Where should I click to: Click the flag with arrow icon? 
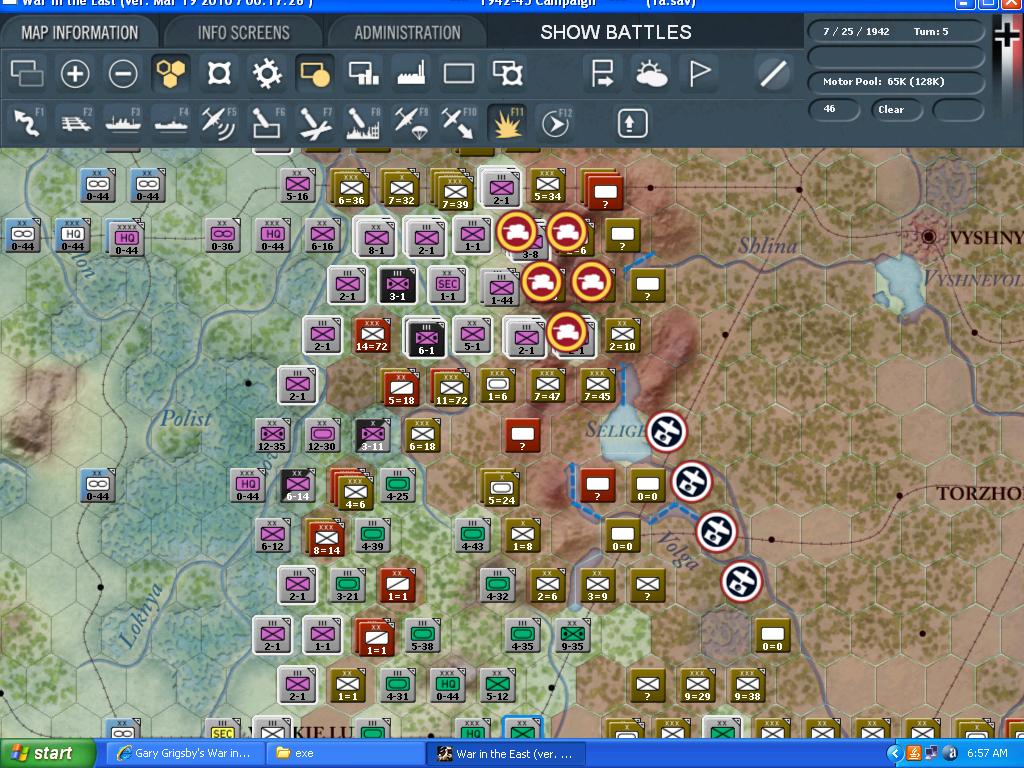pos(601,73)
